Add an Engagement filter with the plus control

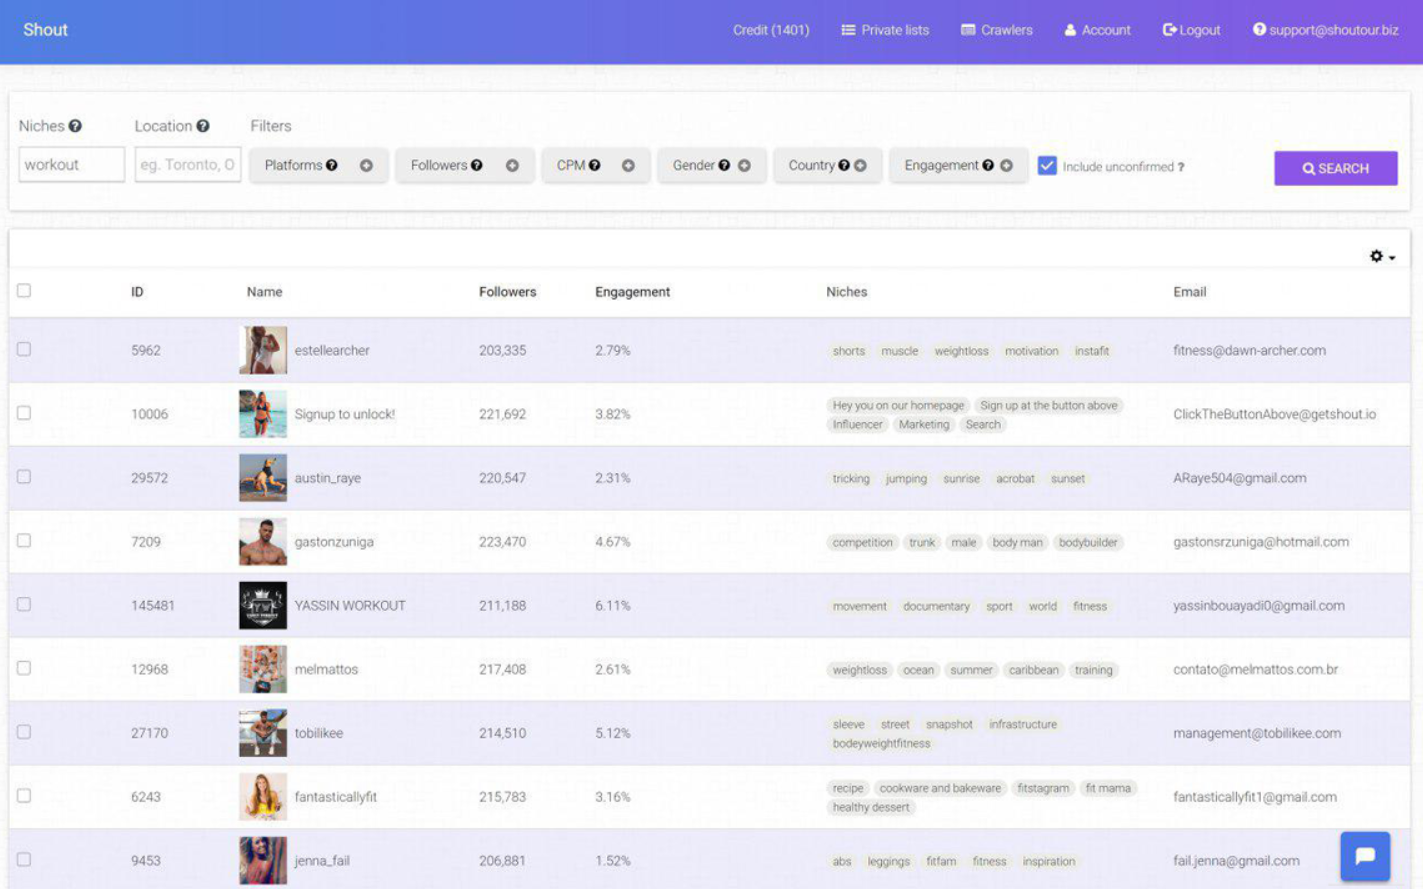point(1008,164)
